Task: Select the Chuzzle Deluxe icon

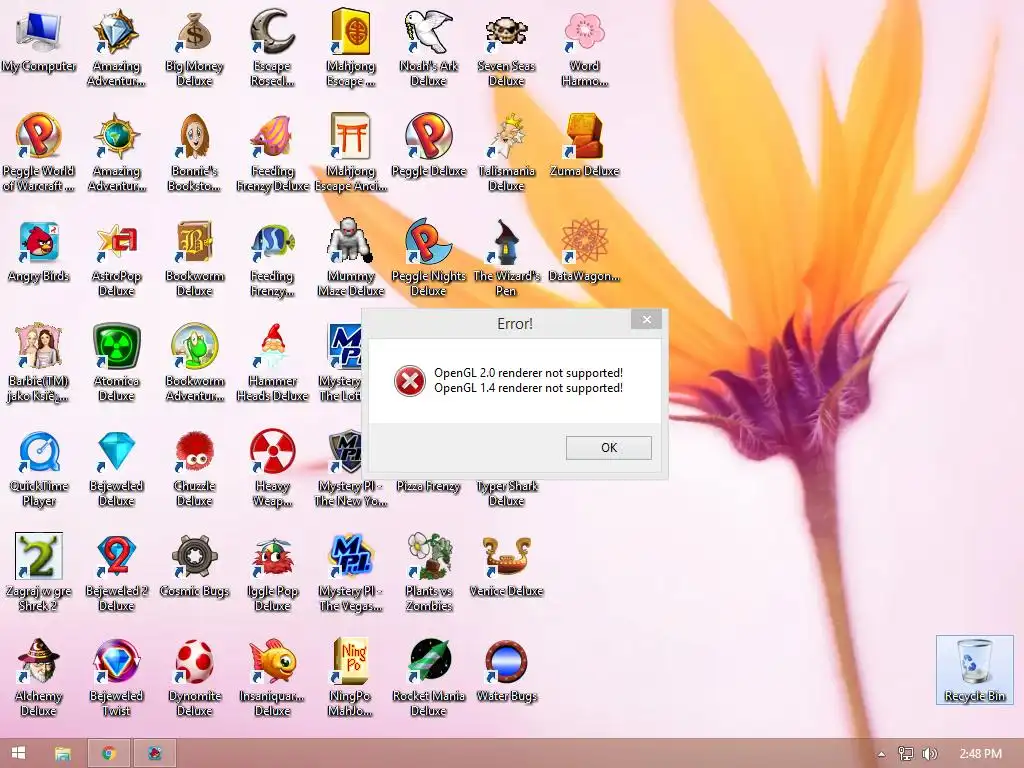Action: 195,451
